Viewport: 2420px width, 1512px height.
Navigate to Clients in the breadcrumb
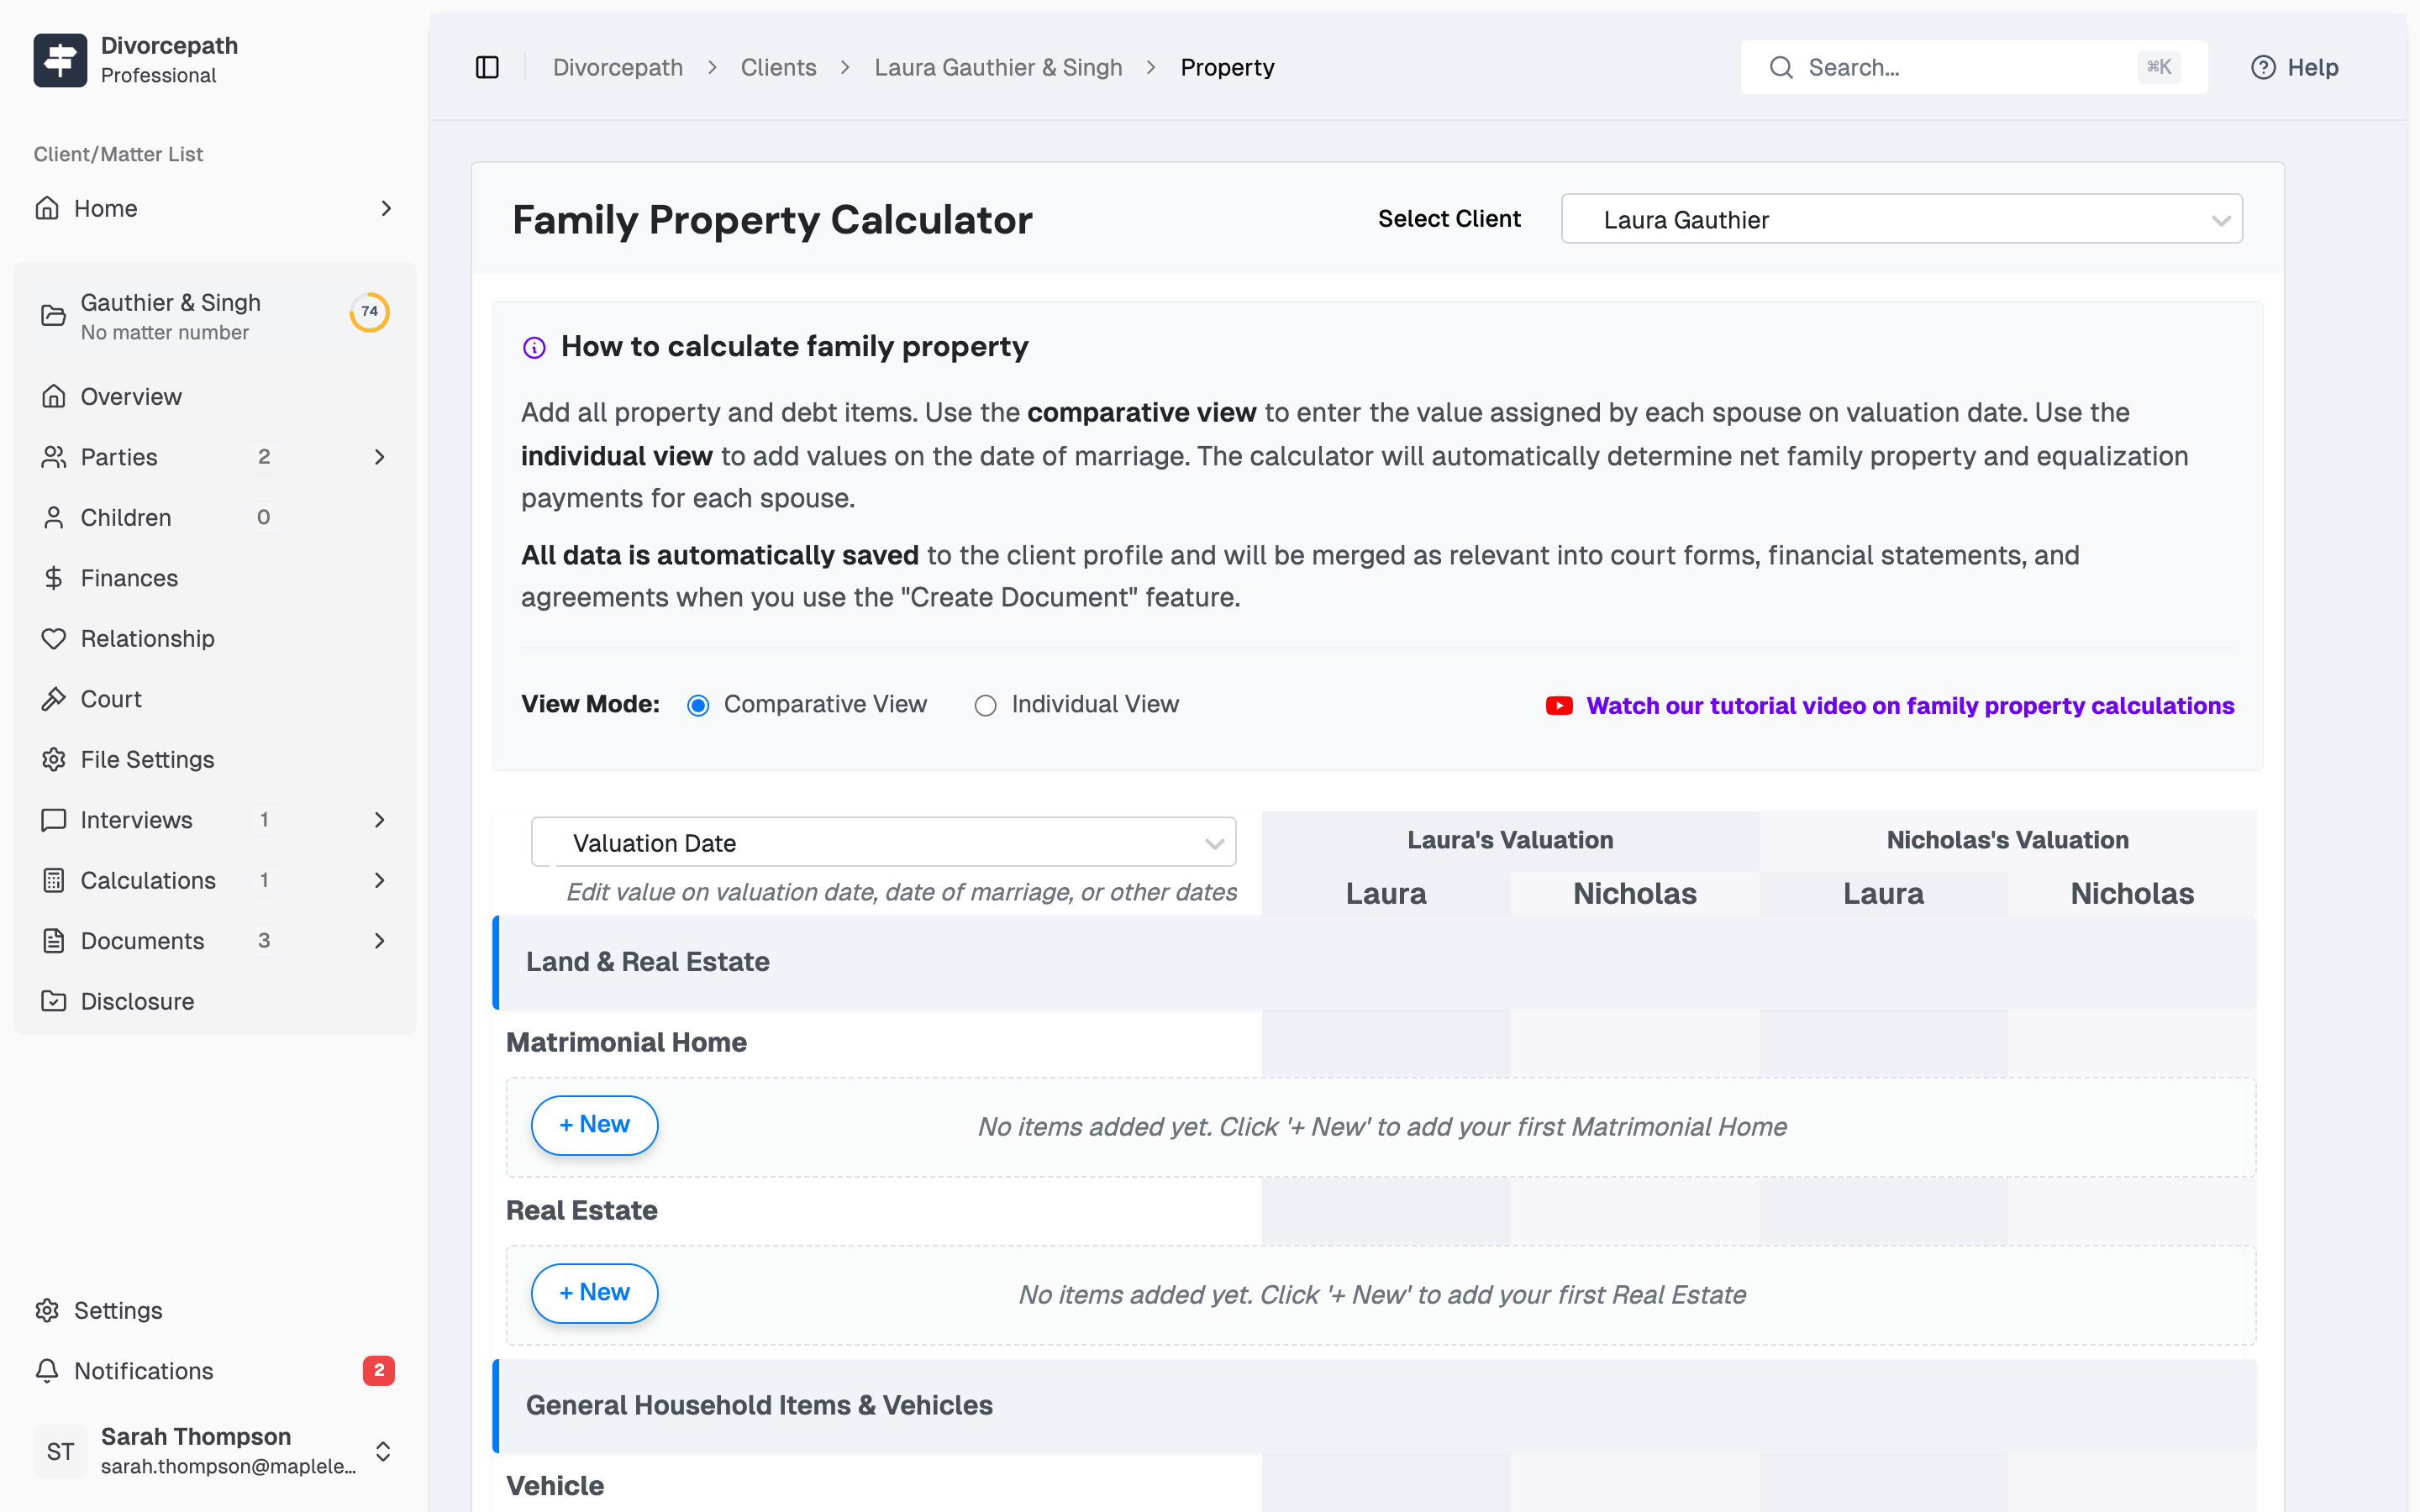(778, 67)
